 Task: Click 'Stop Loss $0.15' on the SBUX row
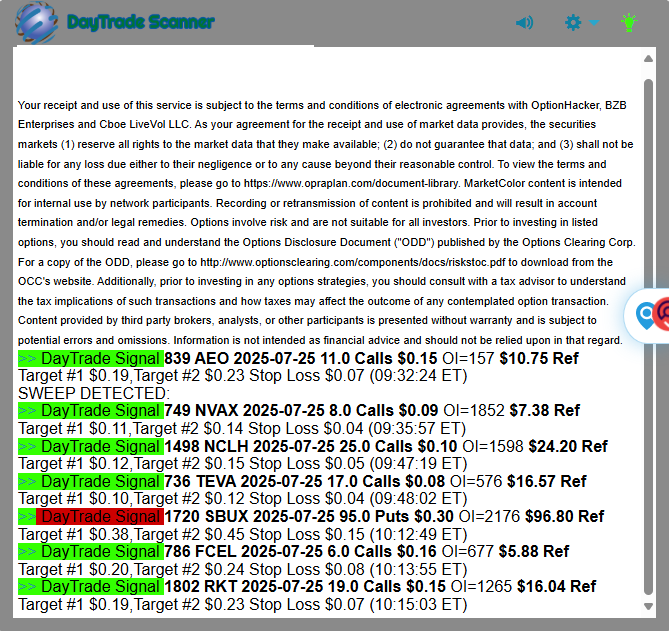click(x=307, y=534)
